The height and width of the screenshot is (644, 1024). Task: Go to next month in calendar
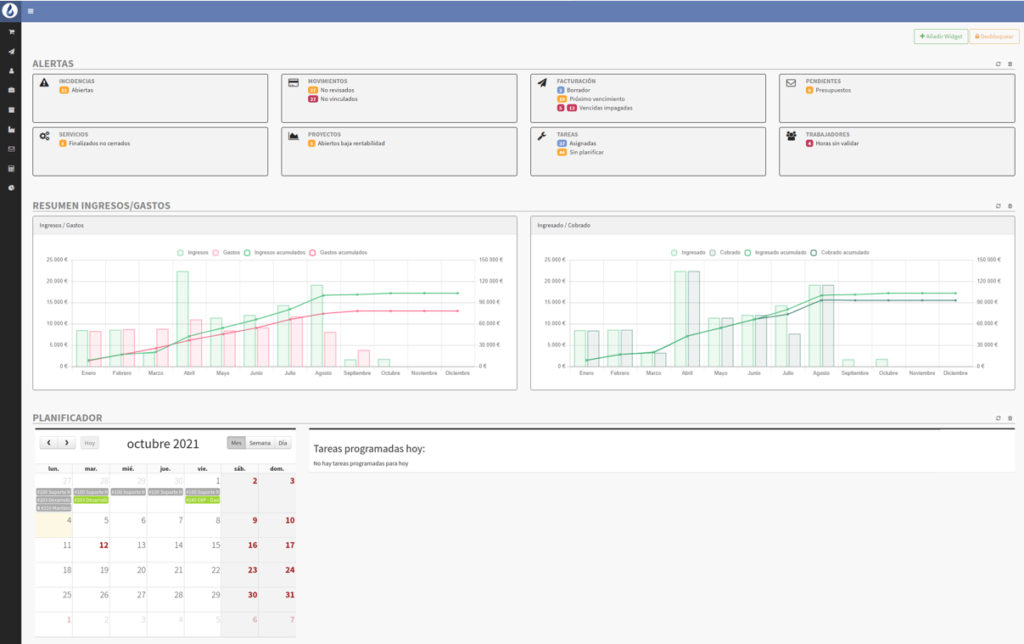[x=67, y=443]
